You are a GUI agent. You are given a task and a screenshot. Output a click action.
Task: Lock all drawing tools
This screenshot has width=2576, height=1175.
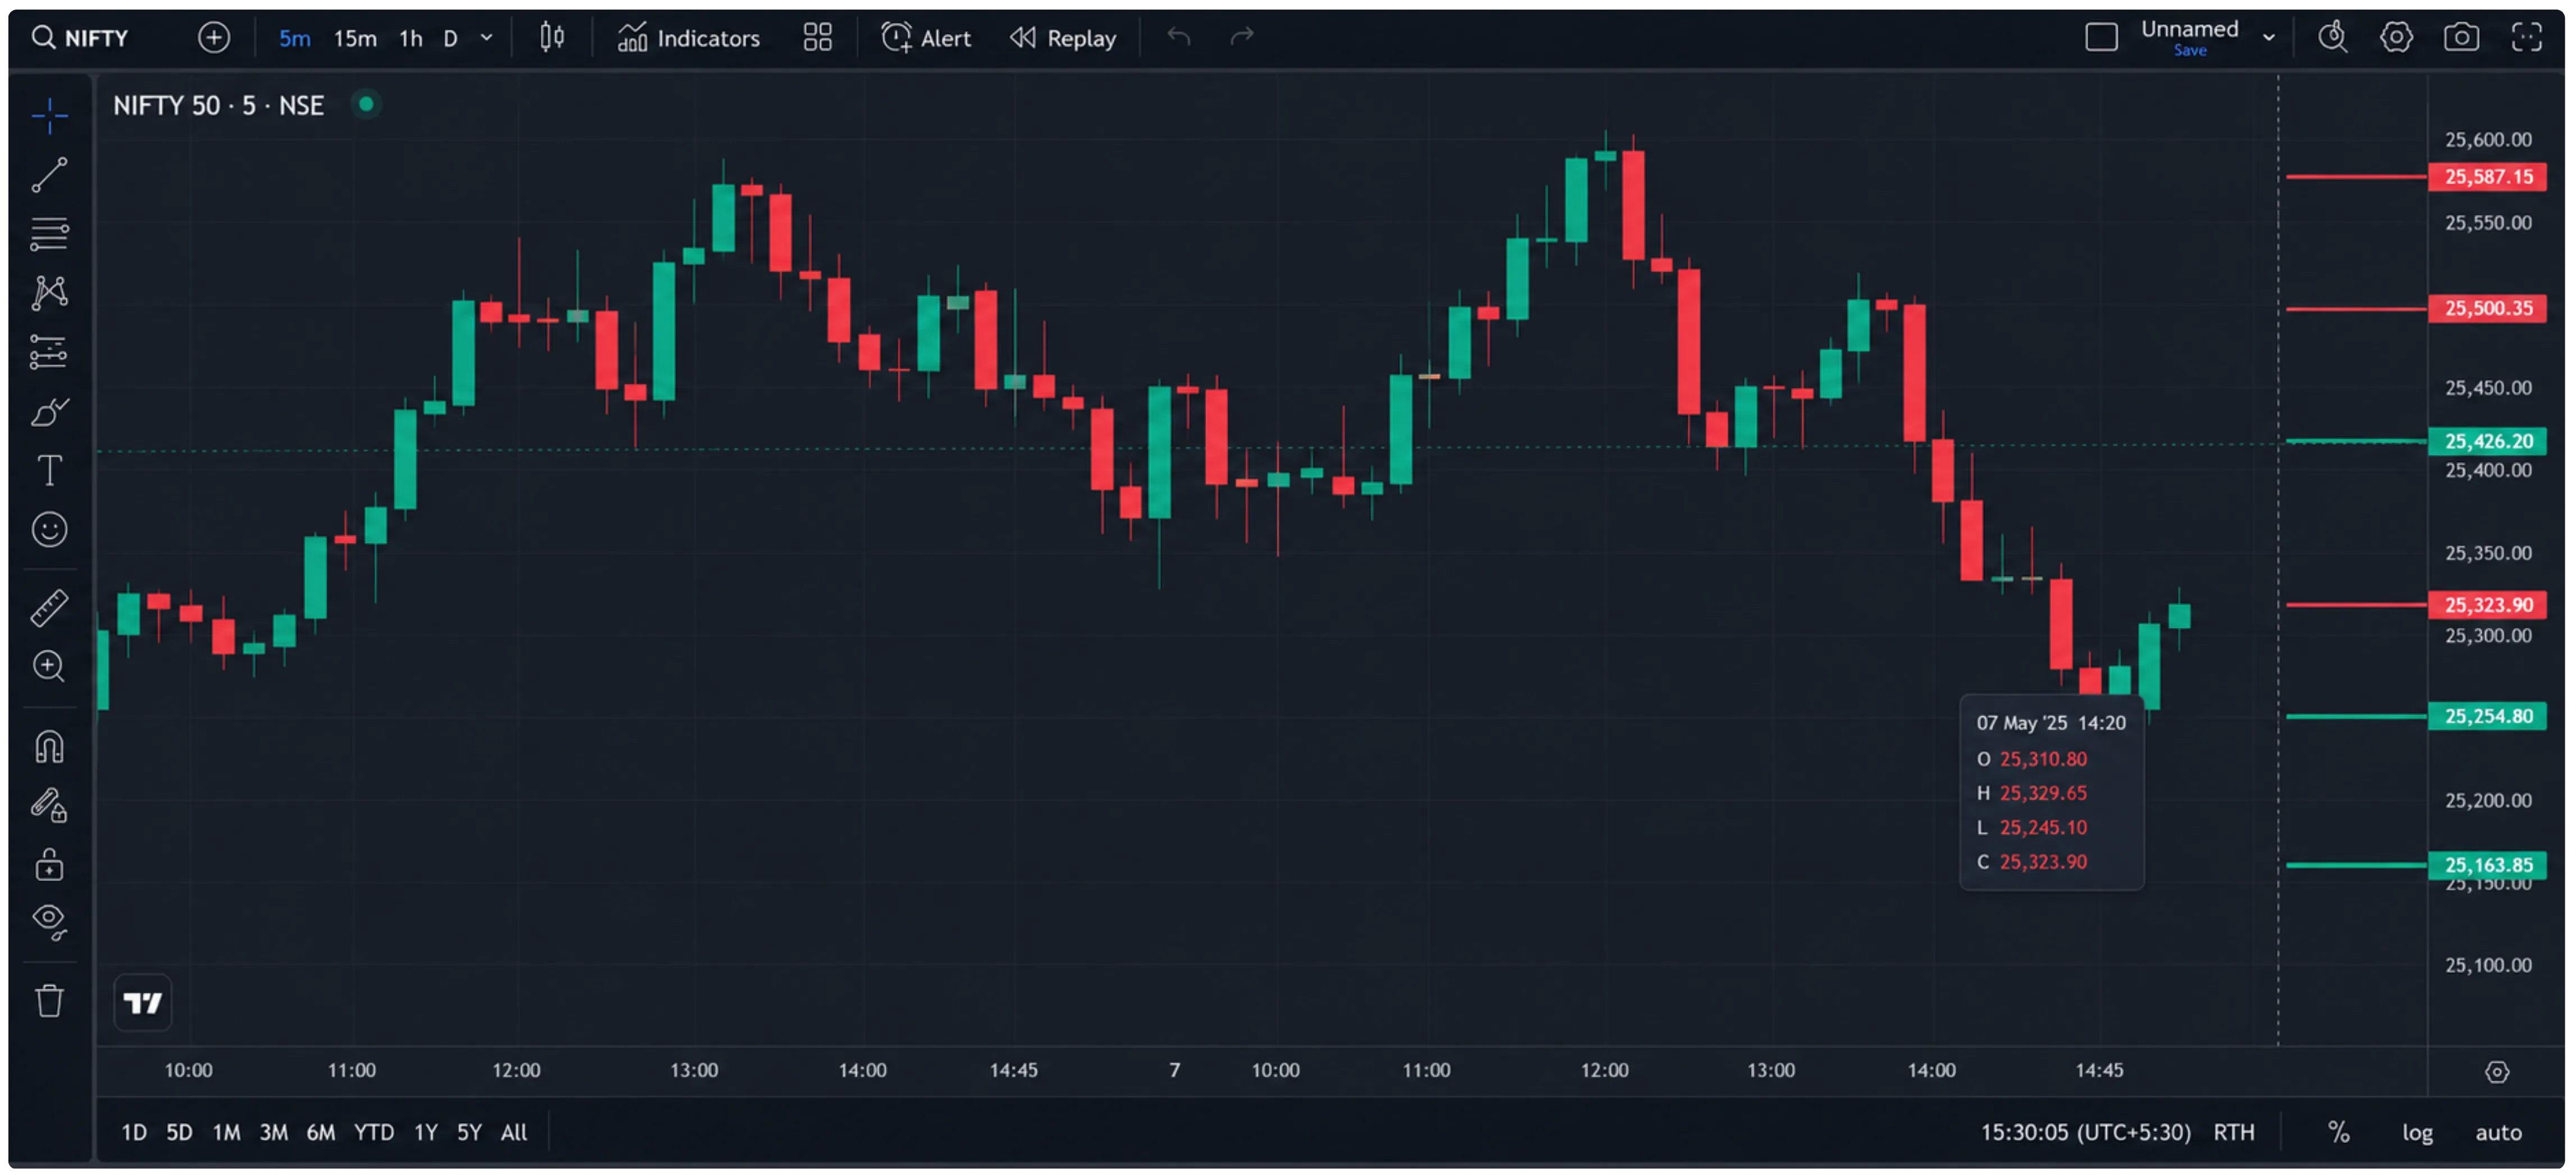tap(49, 865)
